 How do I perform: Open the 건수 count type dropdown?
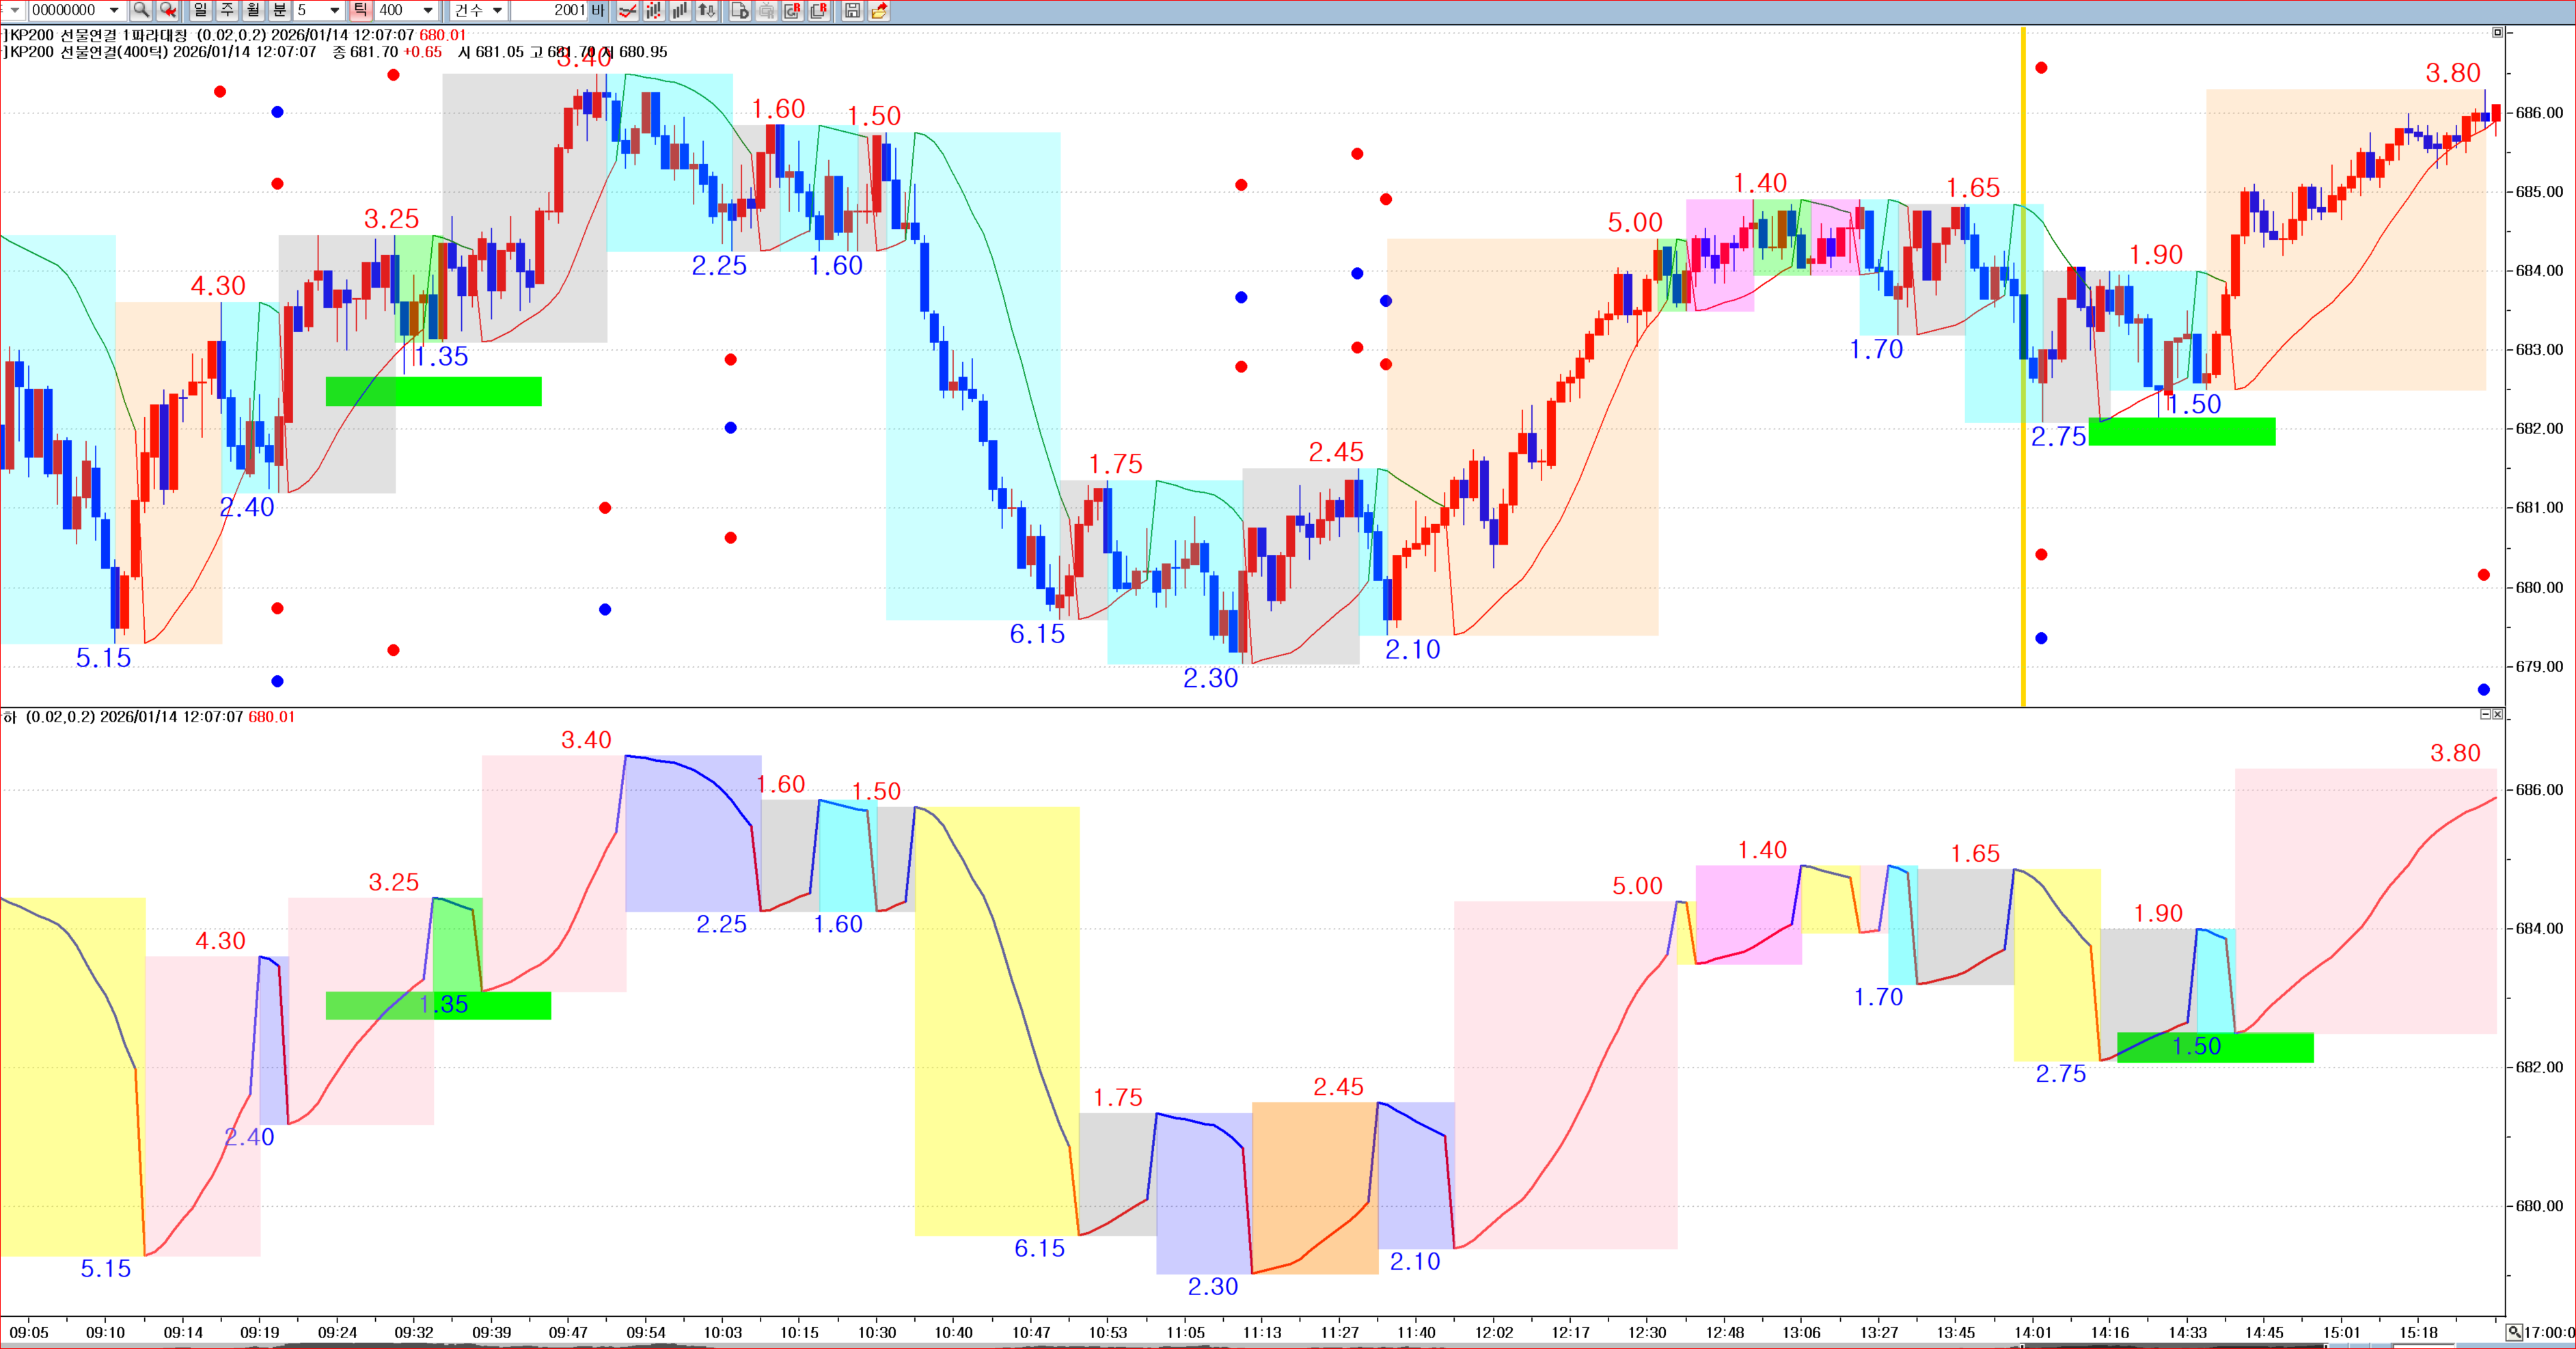(x=497, y=10)
